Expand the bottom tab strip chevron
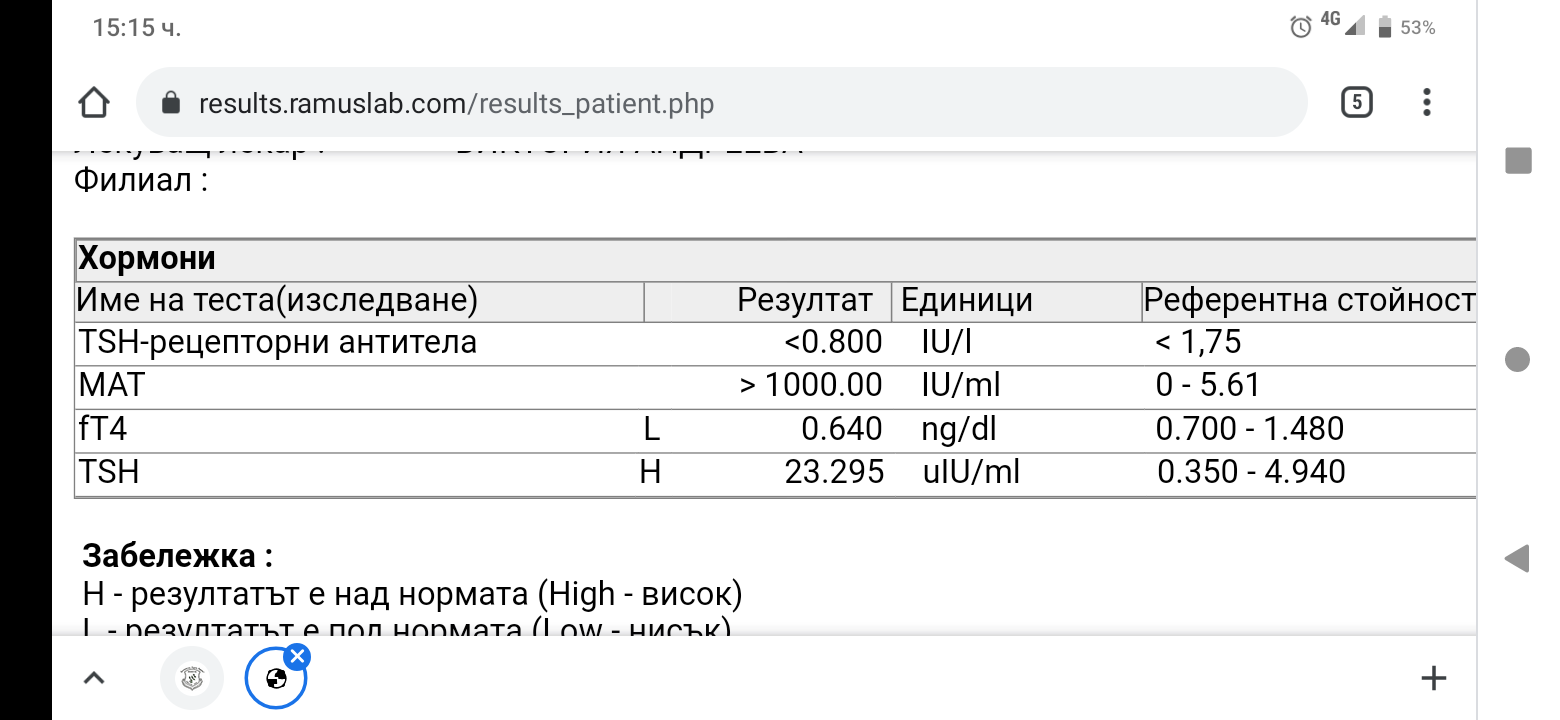The width and height of the screenshot is (1560, 720). click(93, 679)
